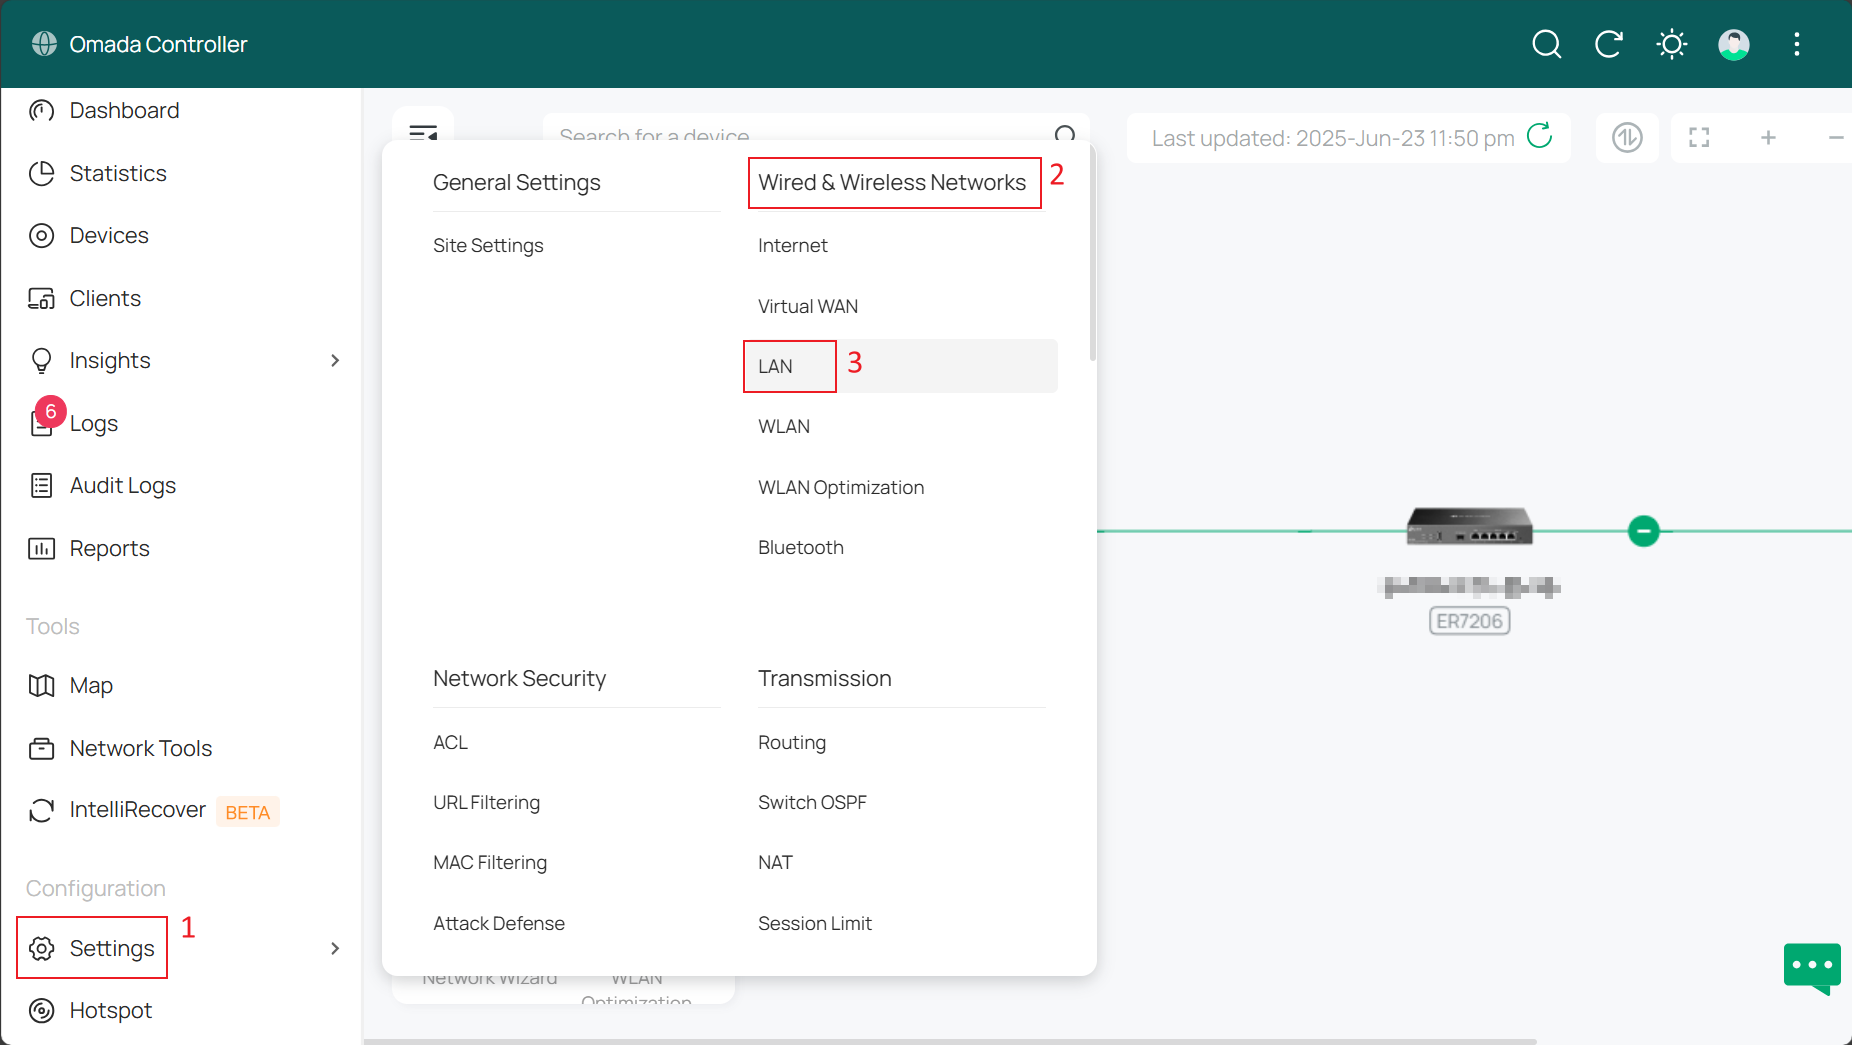Expand the Insights submenu chevron
1852x1045 pixels.
coord(335,360)
